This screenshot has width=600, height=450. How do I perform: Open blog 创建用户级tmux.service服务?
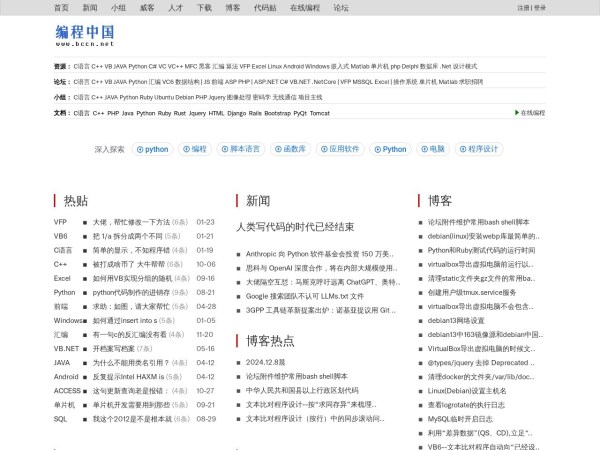coord(472,293)
